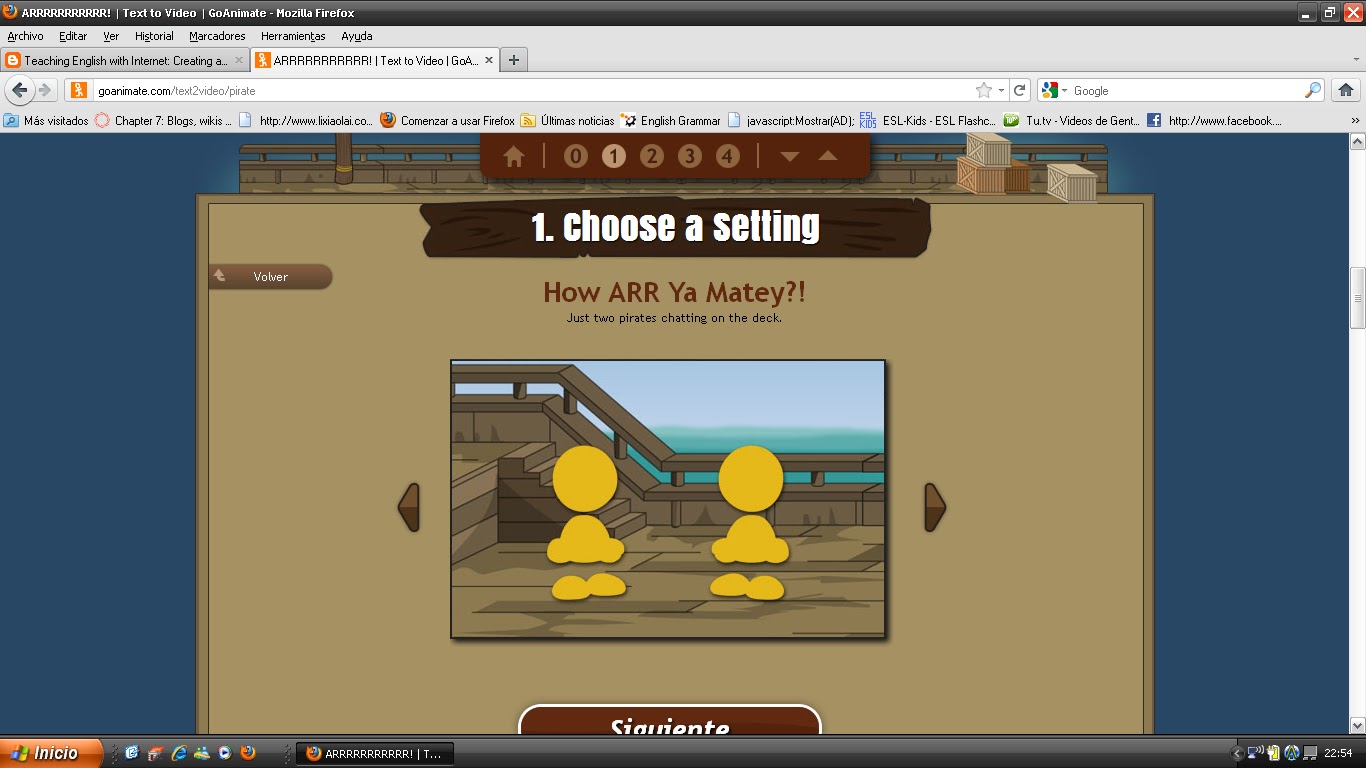The width and height of the screenshot is (1366, 768).
Task: Click the vertical page scrollbar thumb
Action: click(1357, 298)
